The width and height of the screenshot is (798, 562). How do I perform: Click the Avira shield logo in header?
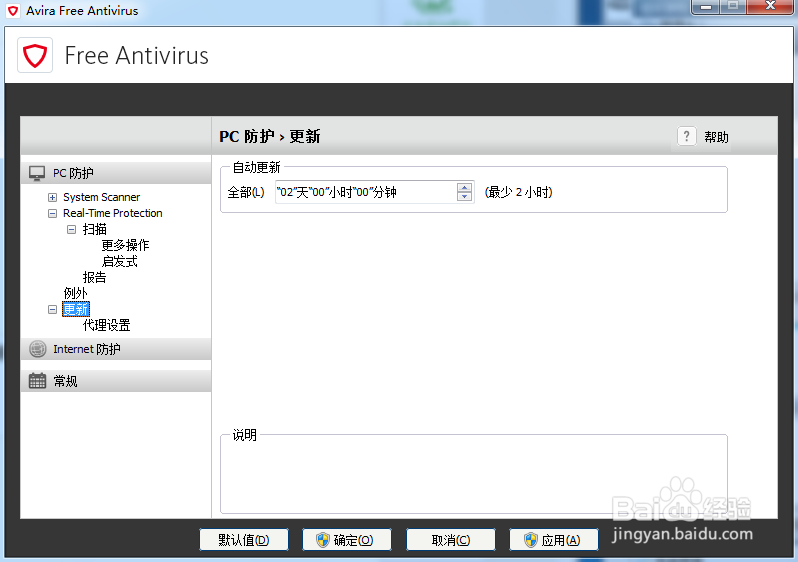pos(35,55)
